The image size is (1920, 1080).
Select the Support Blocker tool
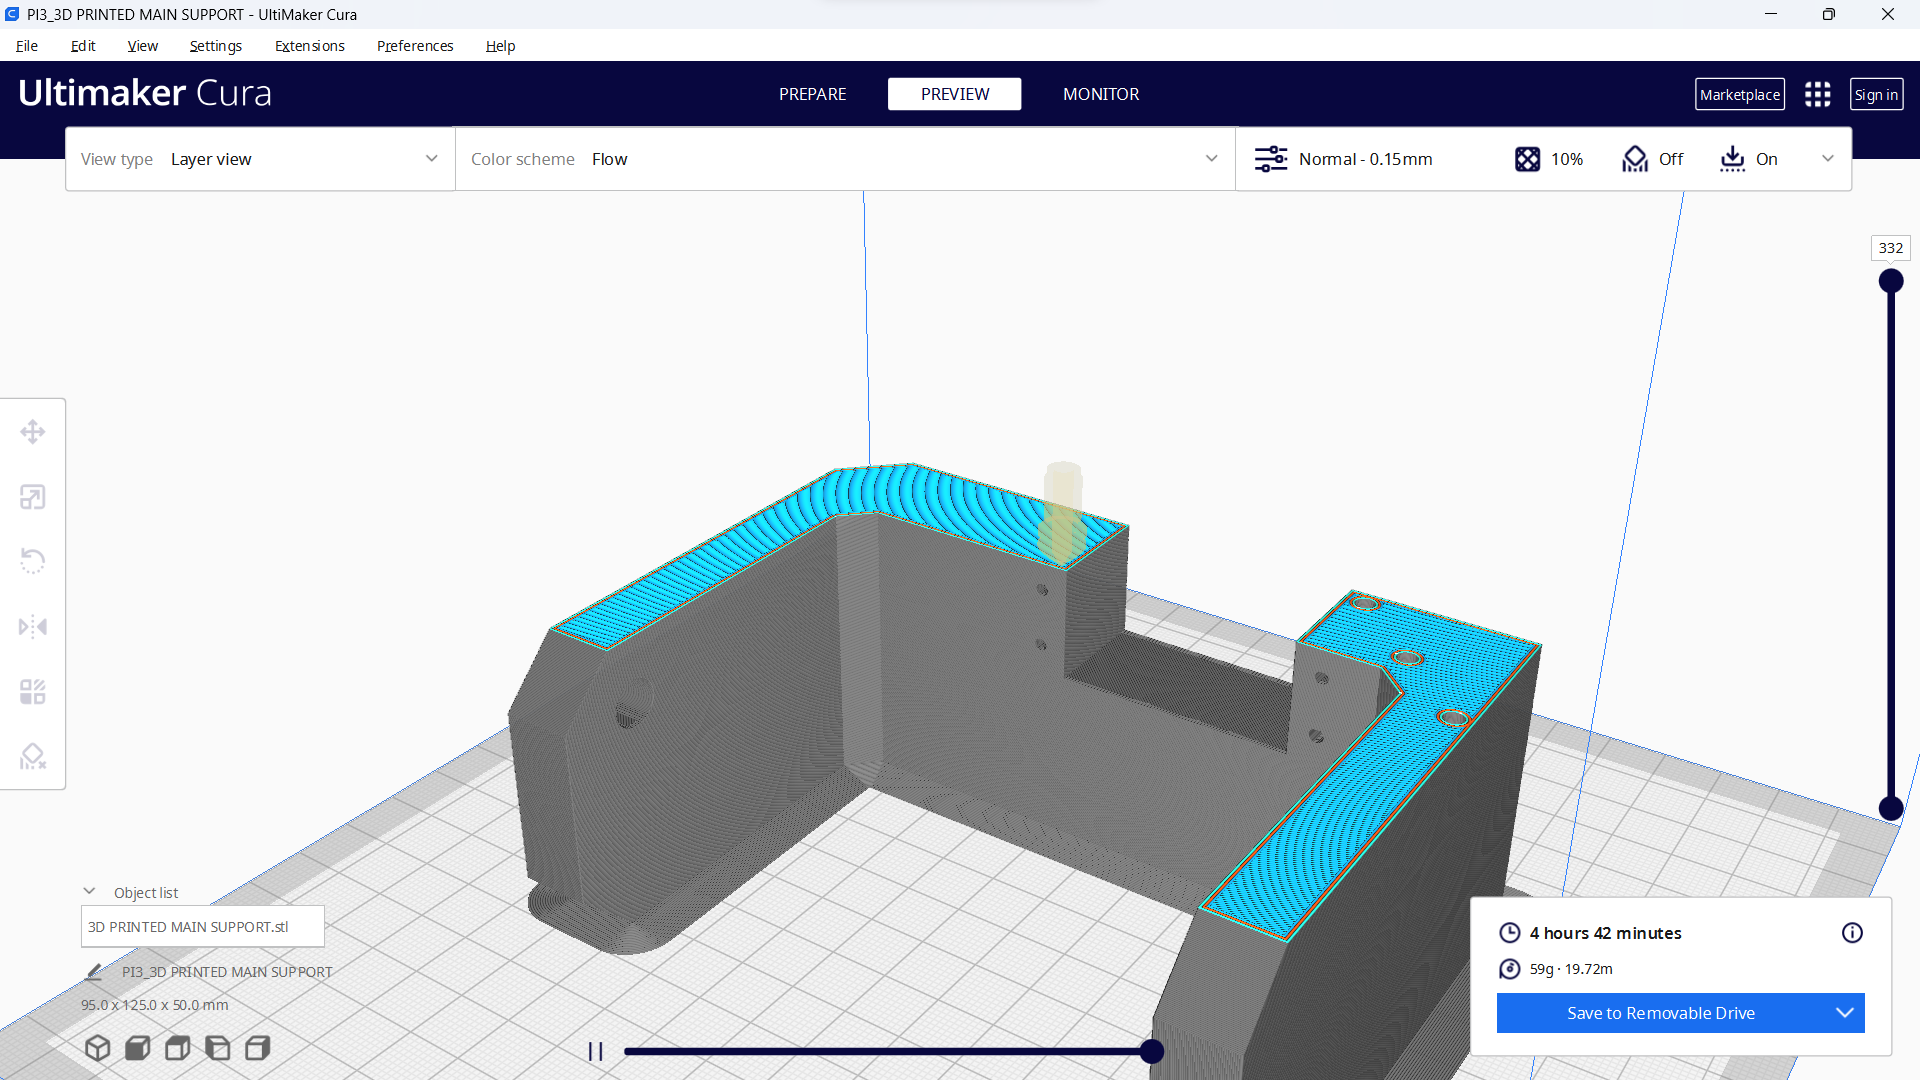(32, 755)
